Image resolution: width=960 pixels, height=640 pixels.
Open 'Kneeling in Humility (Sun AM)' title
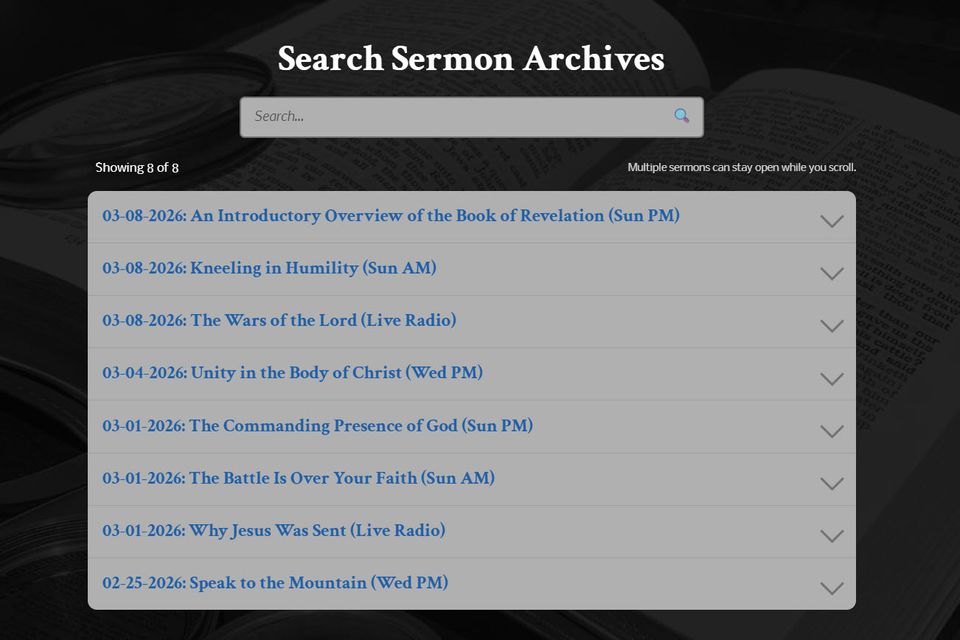pyautogui.click(x=269, y=268)
